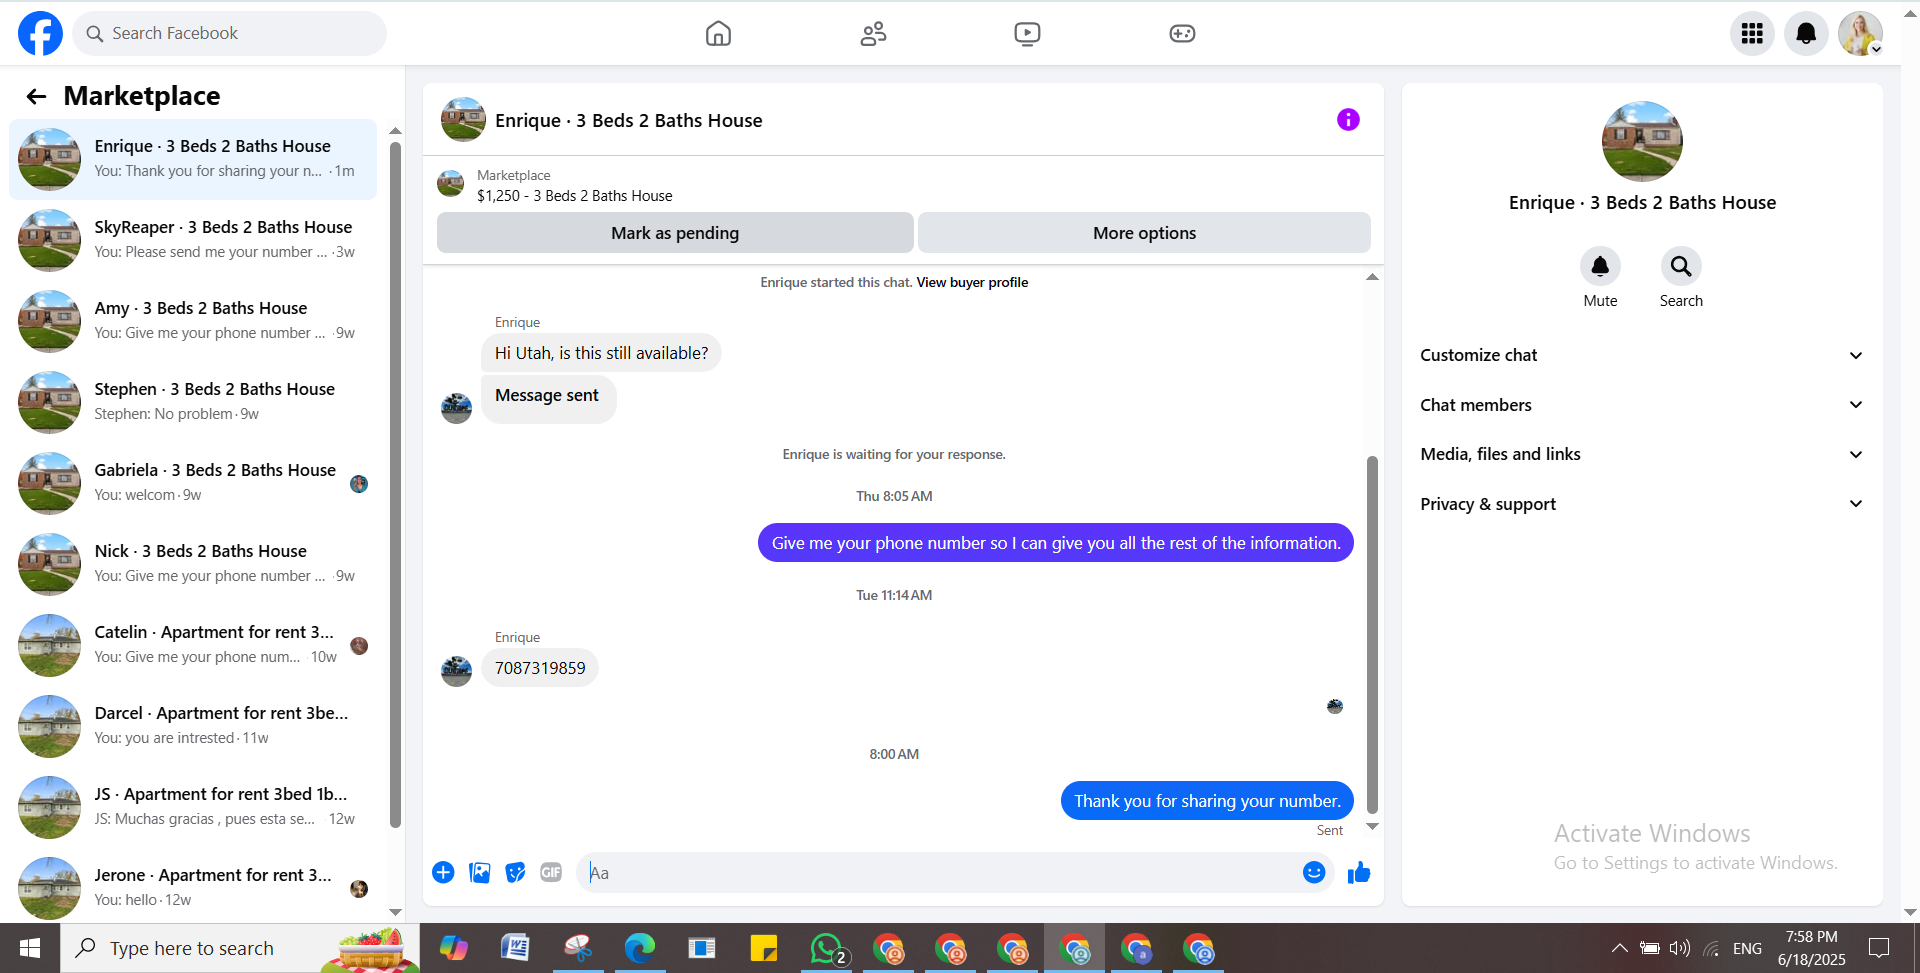The height and width of the screenshot is (973, 1920).
Task: Select the Darcel apartment conversation
Action: 193,726
